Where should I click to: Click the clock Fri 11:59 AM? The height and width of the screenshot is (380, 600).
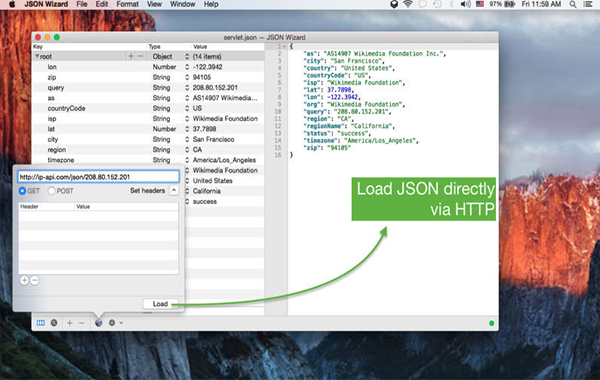pyautogui.click(x=541, y=4)
